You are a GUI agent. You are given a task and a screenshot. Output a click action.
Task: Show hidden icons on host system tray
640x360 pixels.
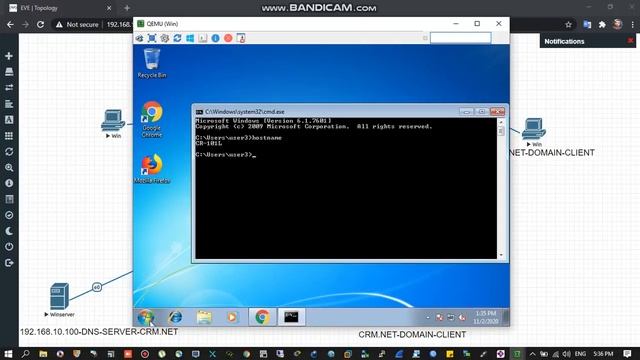pyautogui.click(x=532, y=353)
